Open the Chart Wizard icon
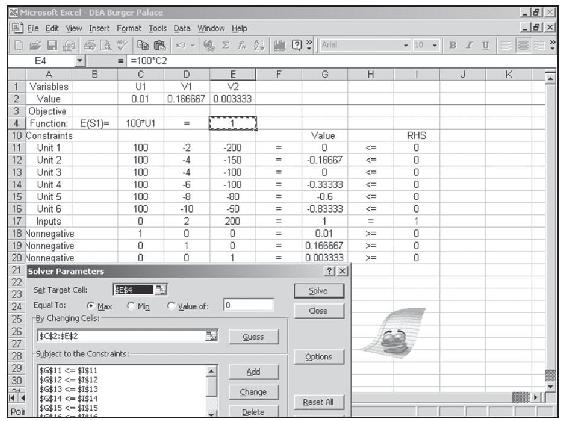The height and width of the screenshot is (421, 566). coord(279,45)
